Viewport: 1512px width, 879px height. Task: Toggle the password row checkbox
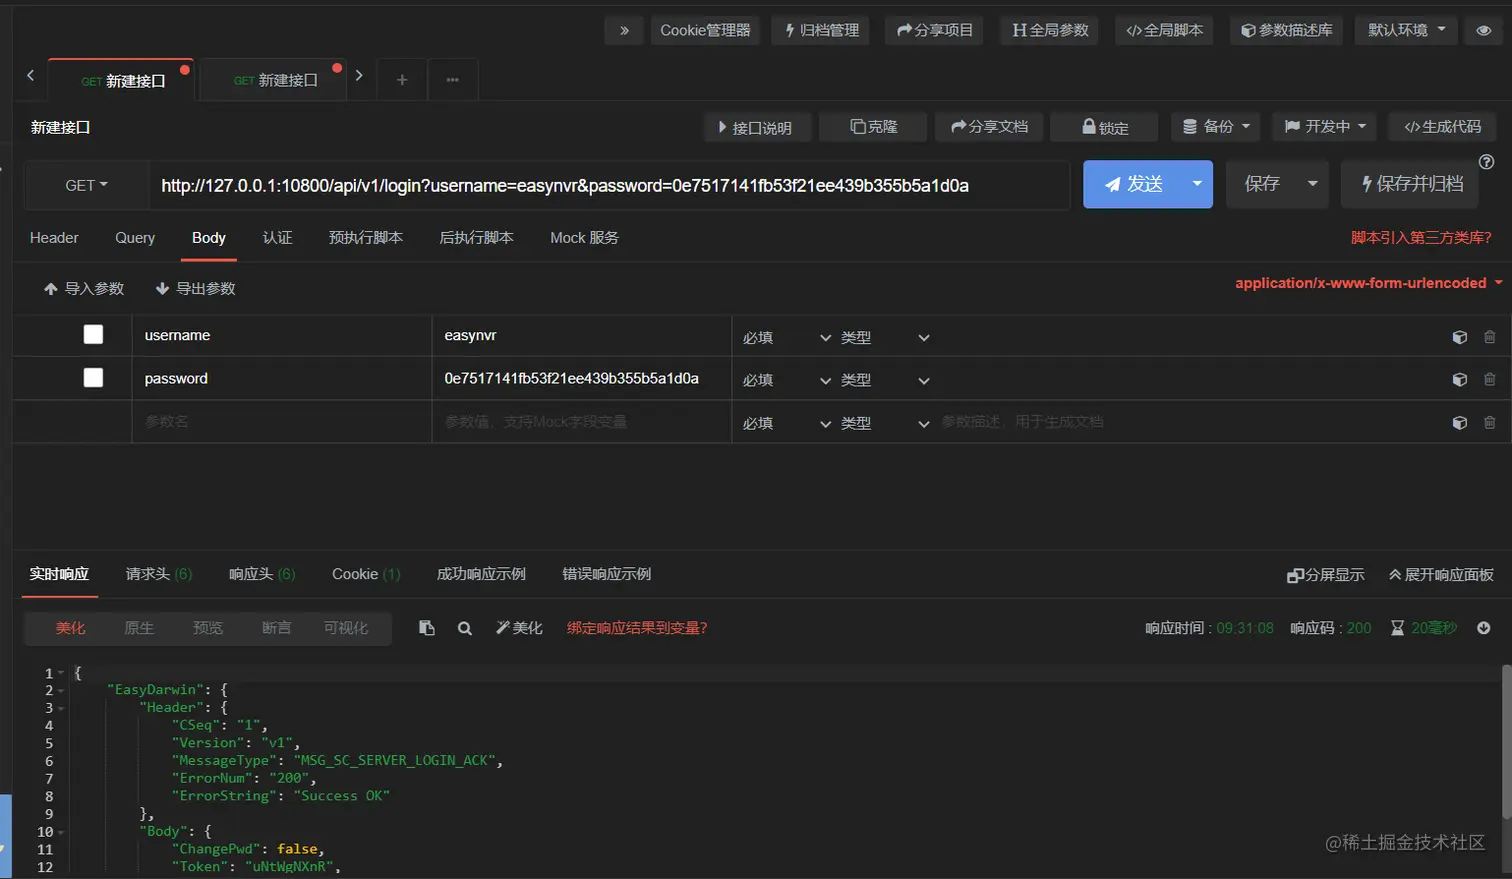tap(93, 378)
